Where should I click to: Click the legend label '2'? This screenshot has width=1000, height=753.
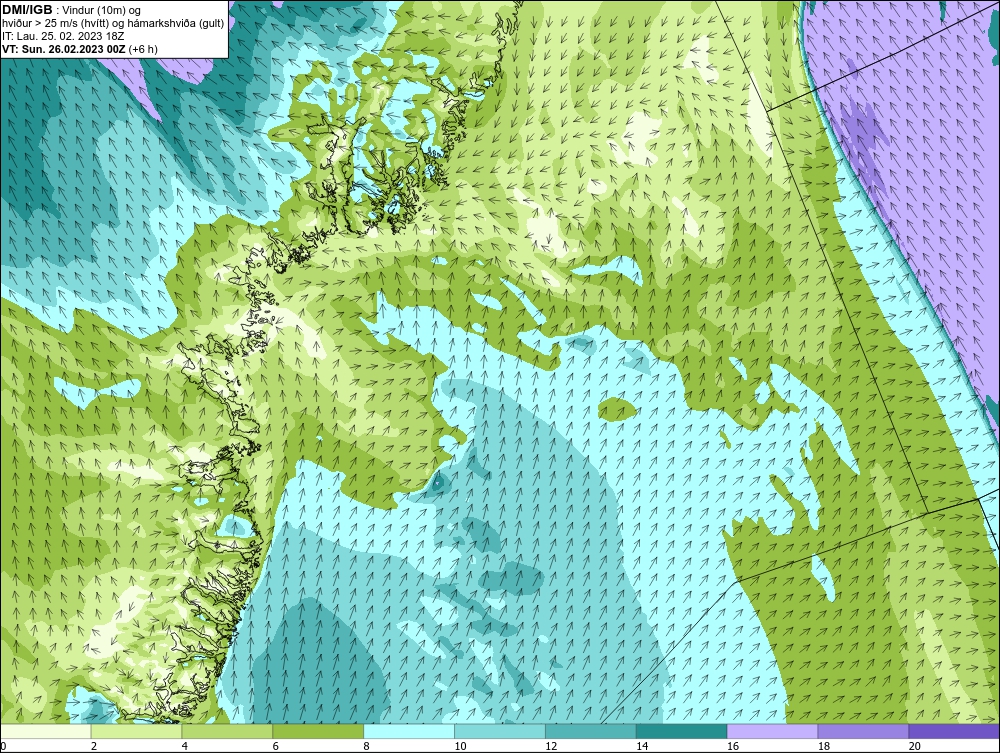94,747
